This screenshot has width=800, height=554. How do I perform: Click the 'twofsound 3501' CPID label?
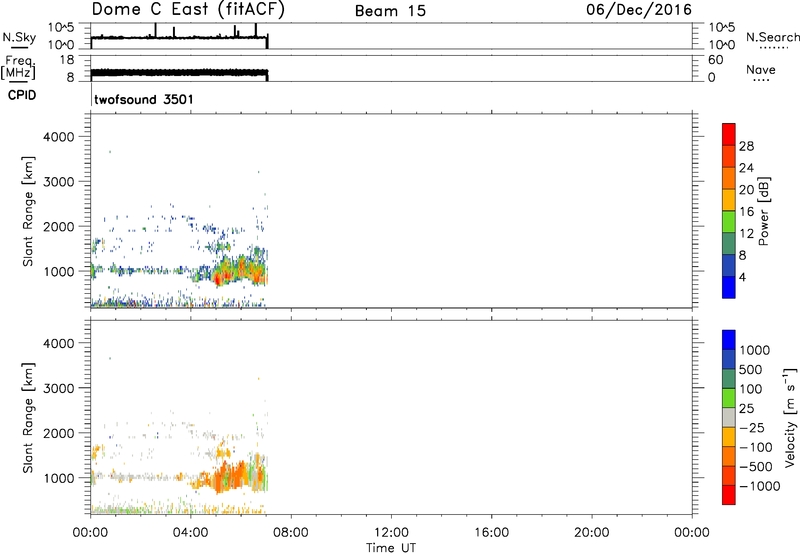(144, 99)
